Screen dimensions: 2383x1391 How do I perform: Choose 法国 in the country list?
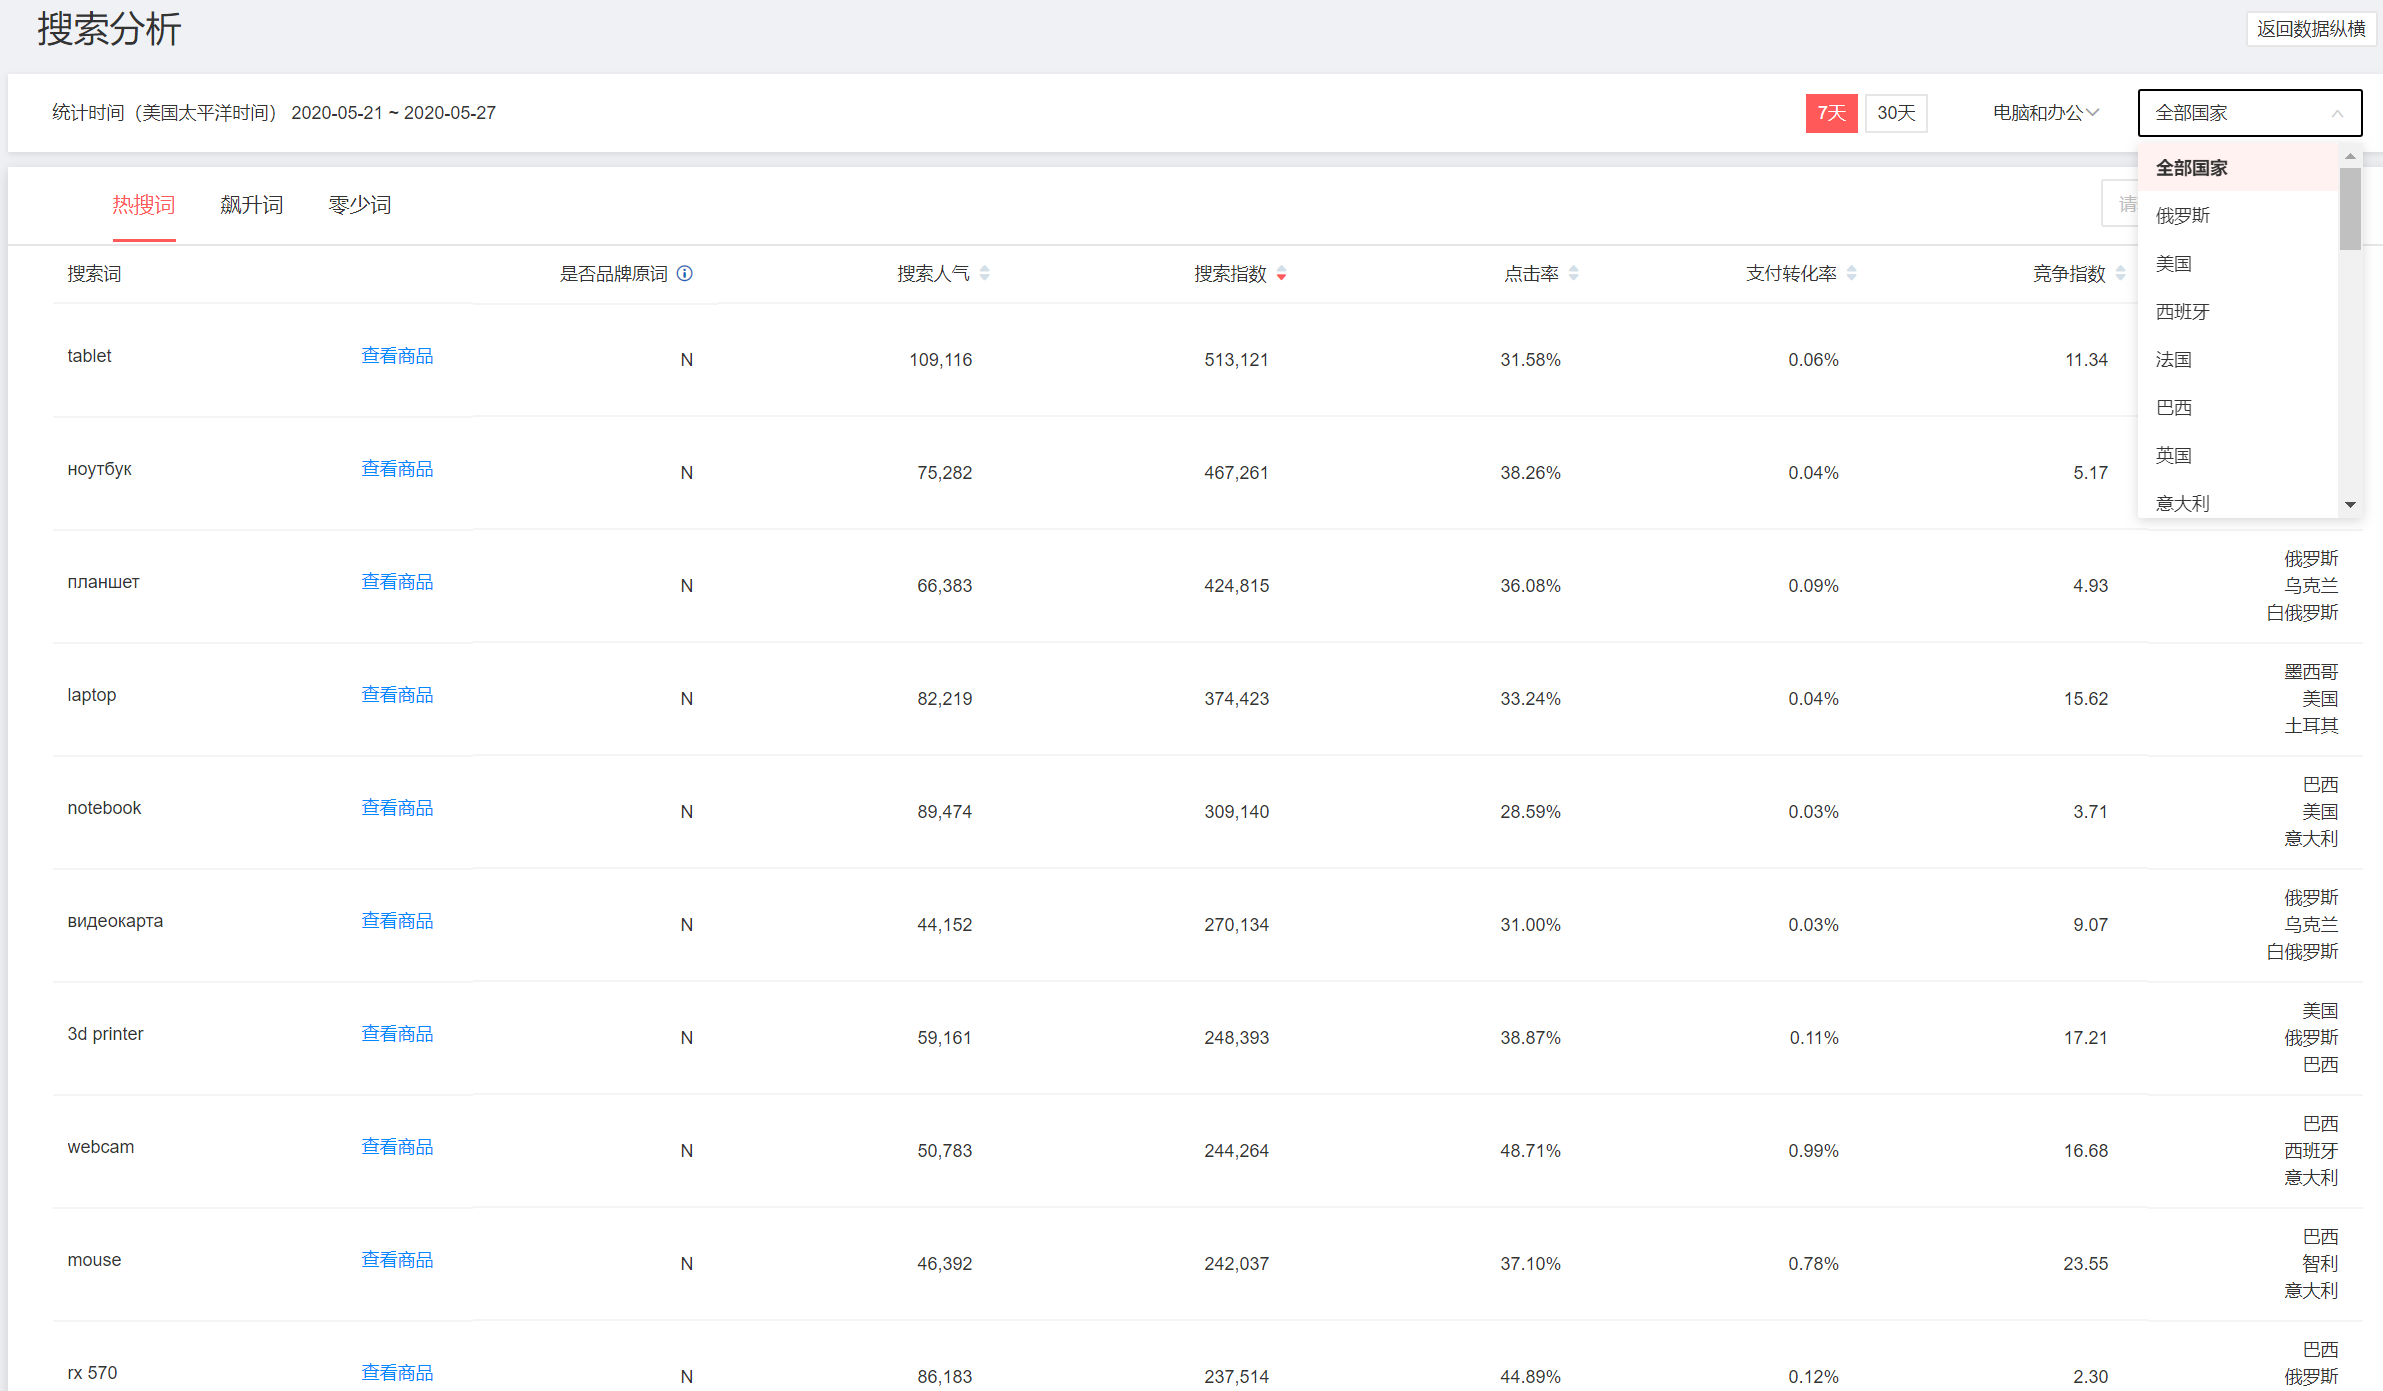[x=2238, y=360]
